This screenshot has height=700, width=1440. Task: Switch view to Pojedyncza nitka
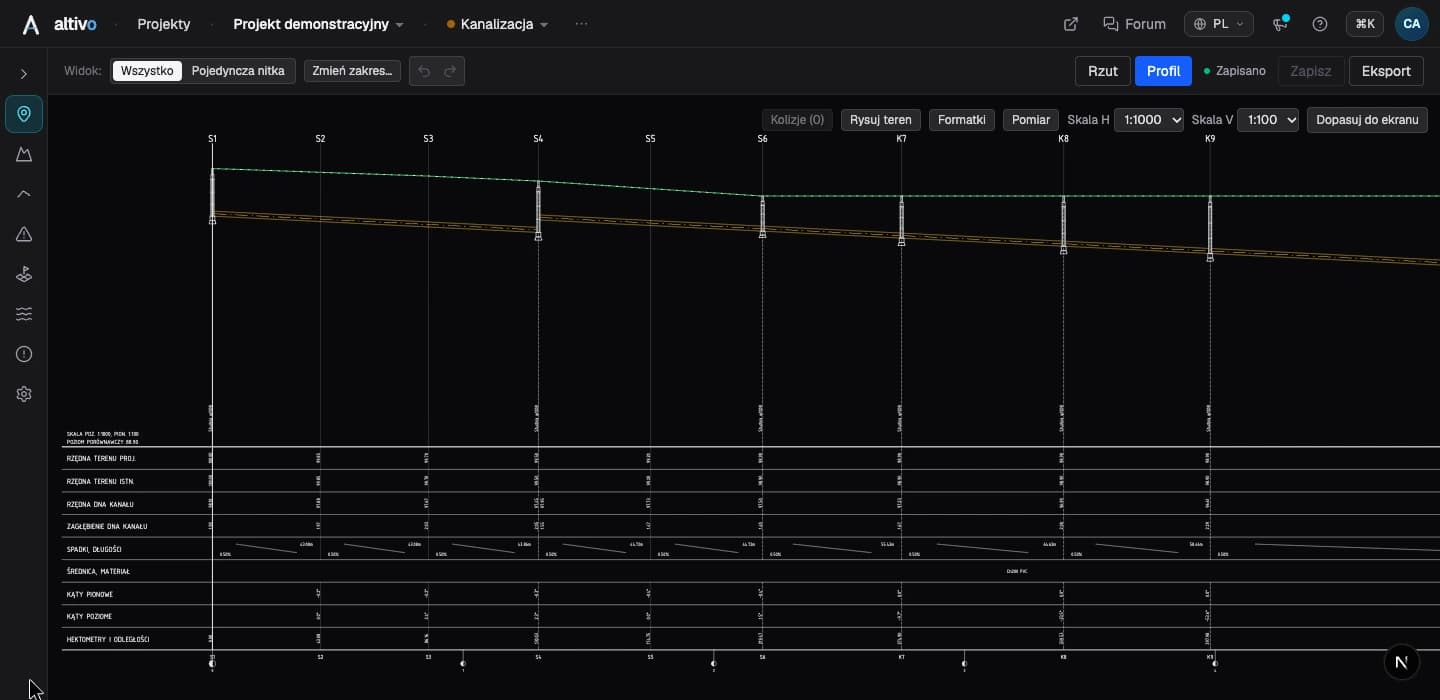[238, 71]
